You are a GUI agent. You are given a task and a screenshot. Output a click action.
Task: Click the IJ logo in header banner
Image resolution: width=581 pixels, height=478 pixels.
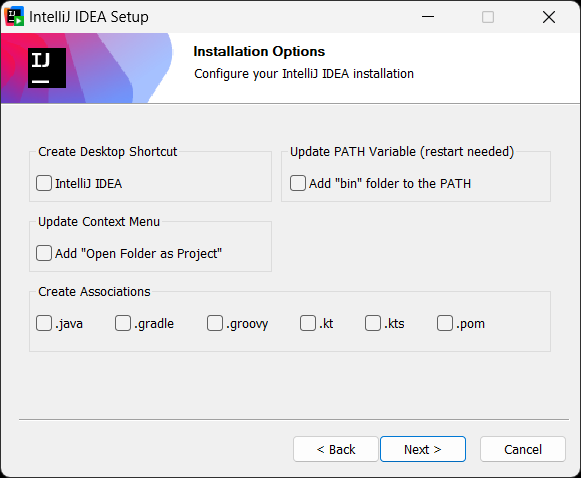click(x=47, y=68)
